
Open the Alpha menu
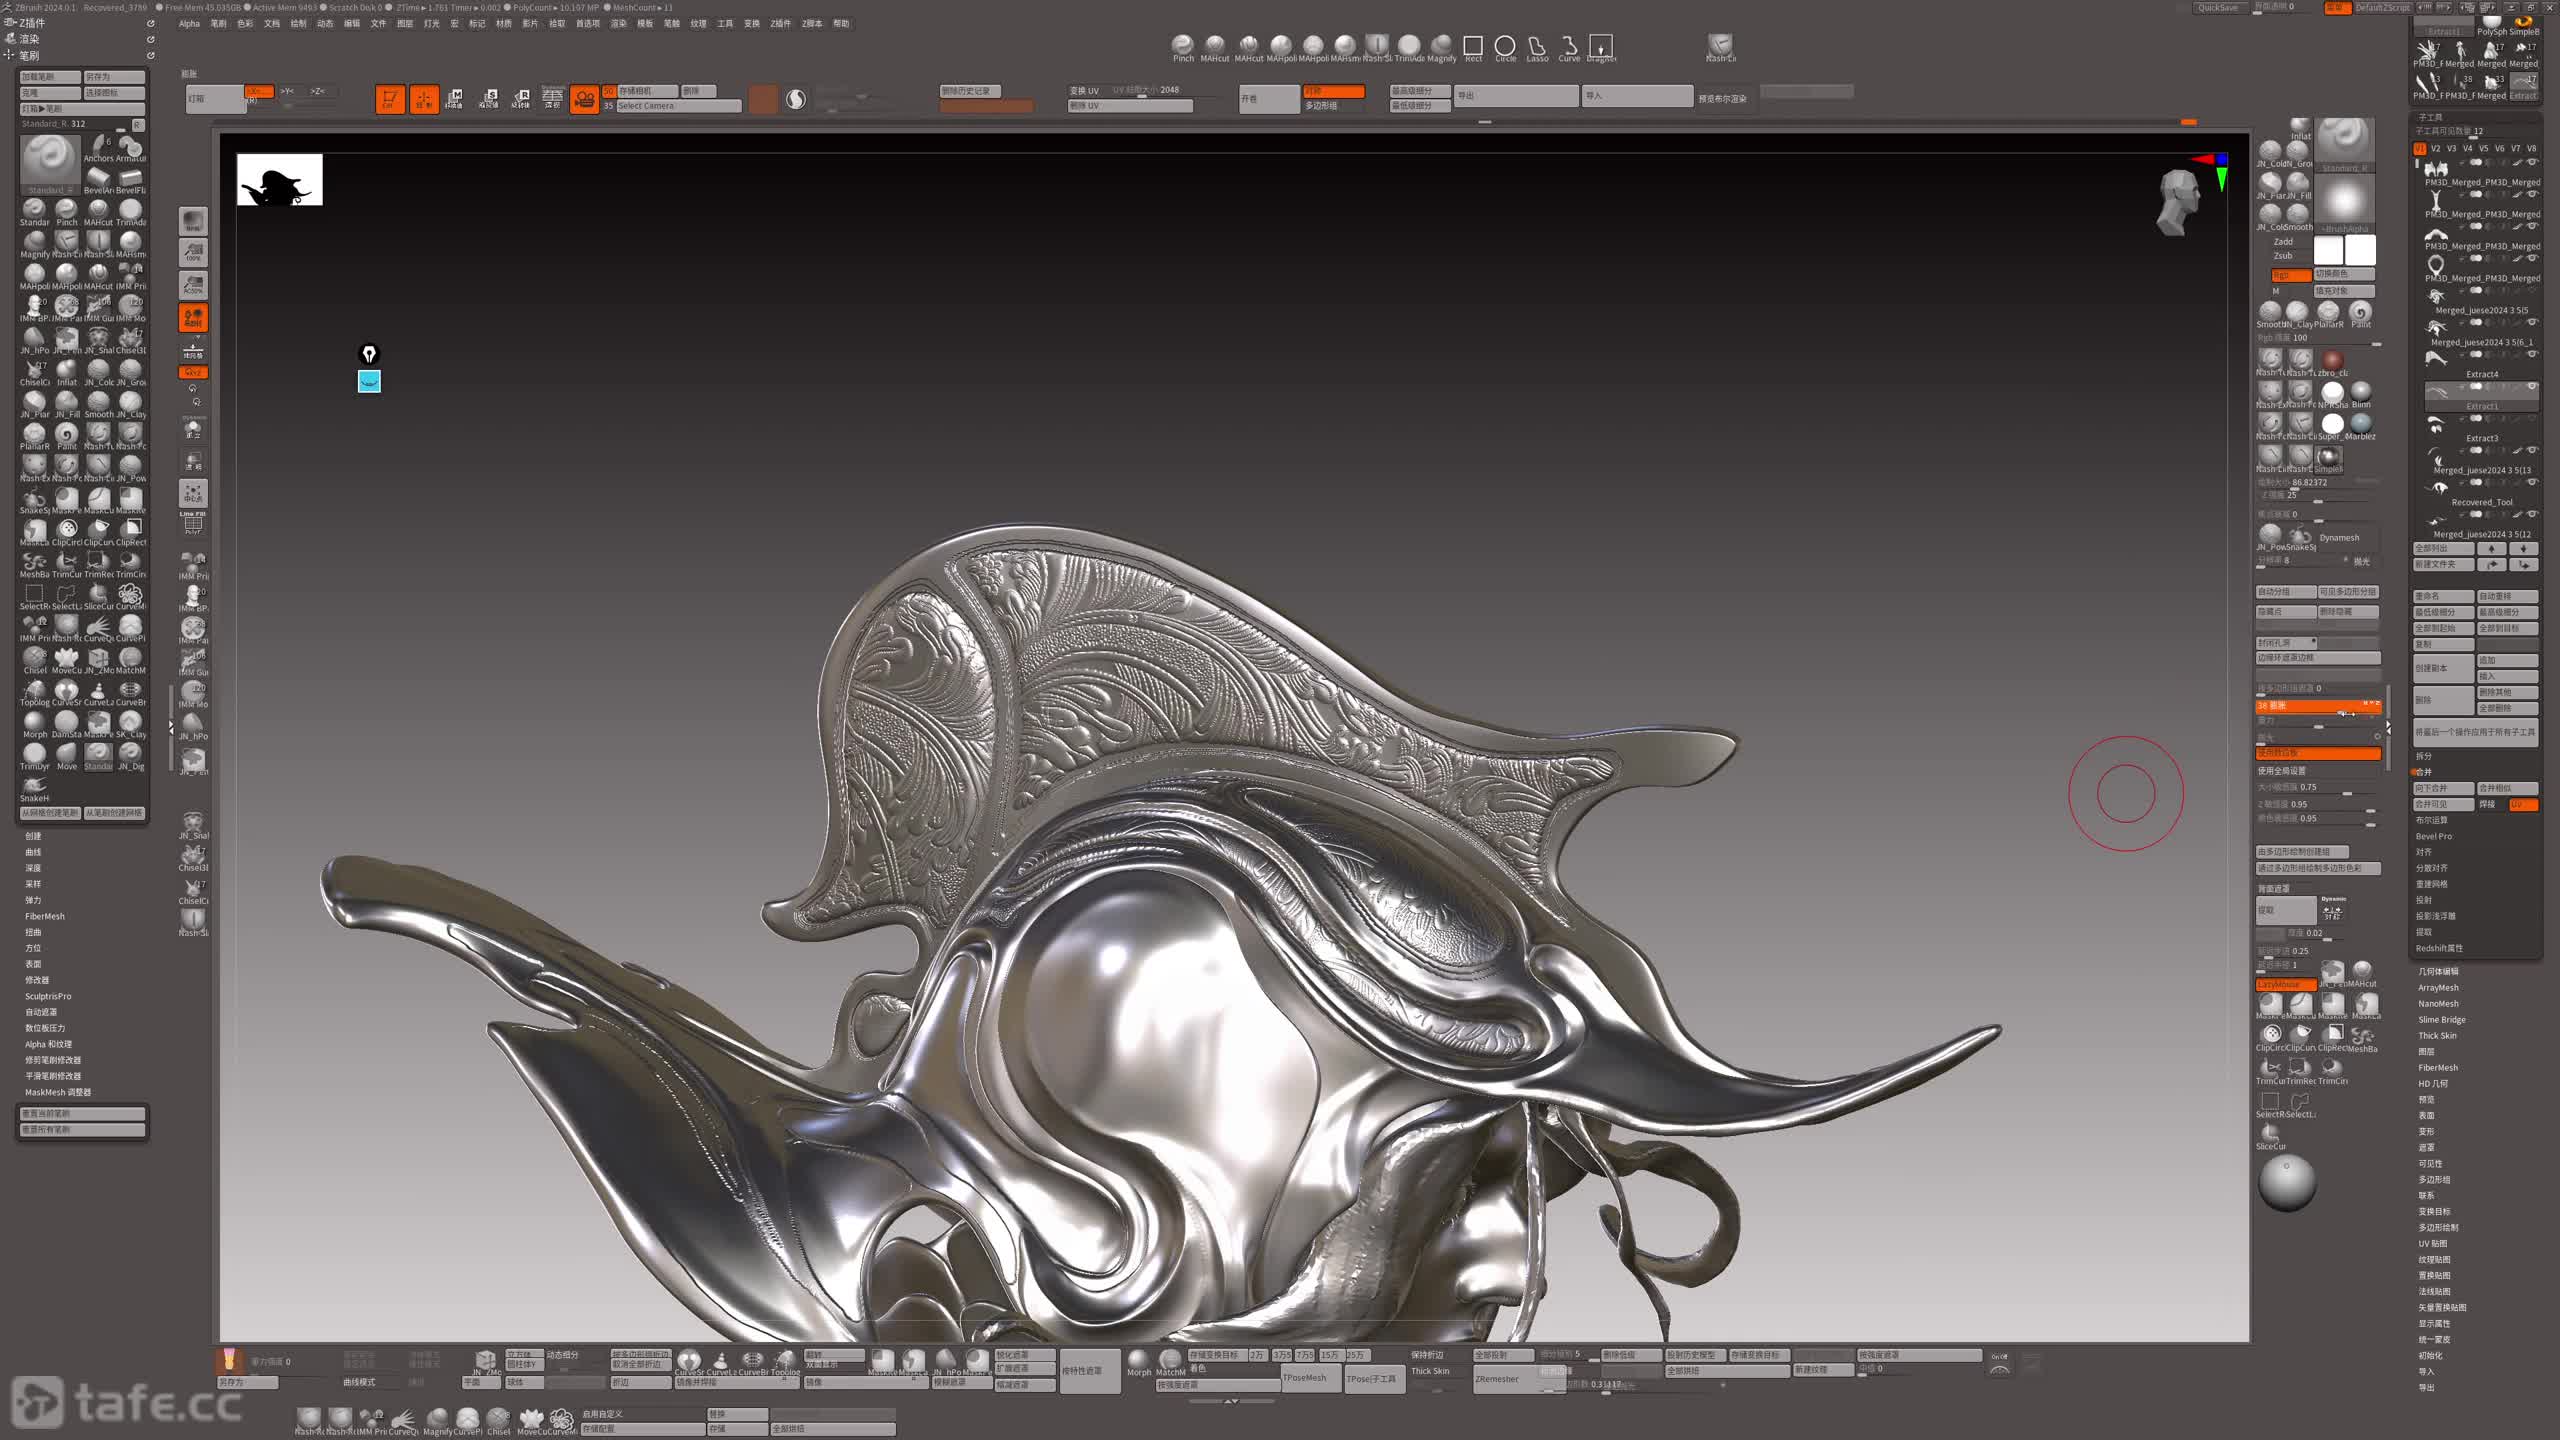pyautogui.click(x=189, y=24)
